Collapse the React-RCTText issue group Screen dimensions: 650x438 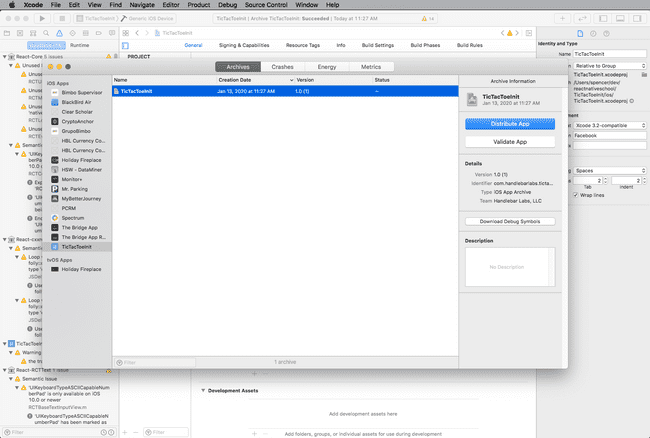(x=5, y=370)
